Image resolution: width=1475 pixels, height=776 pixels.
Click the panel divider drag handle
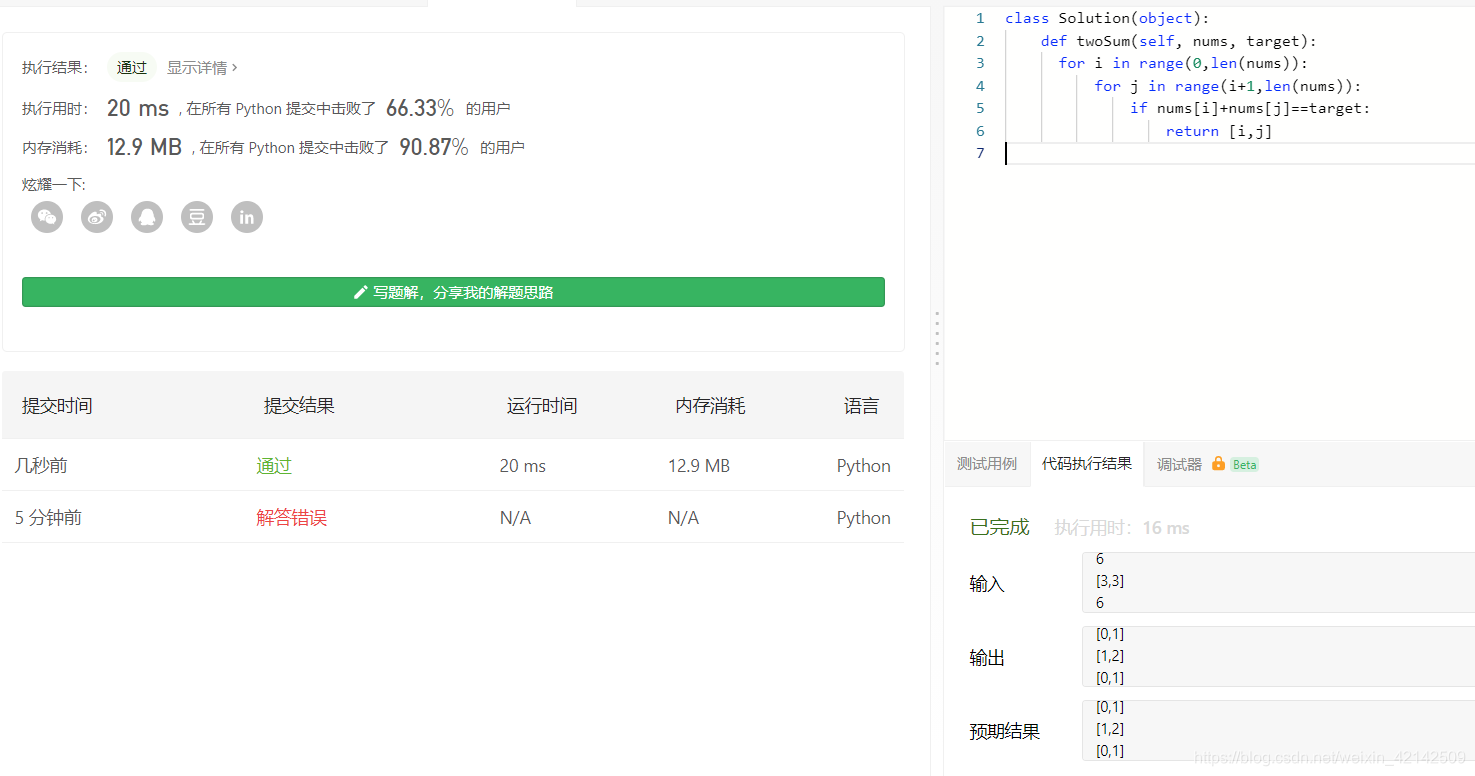point(937,338)
